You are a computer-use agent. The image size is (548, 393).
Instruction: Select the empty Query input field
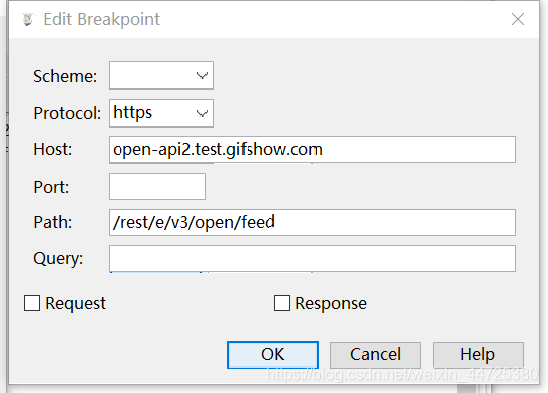(312, 258)
